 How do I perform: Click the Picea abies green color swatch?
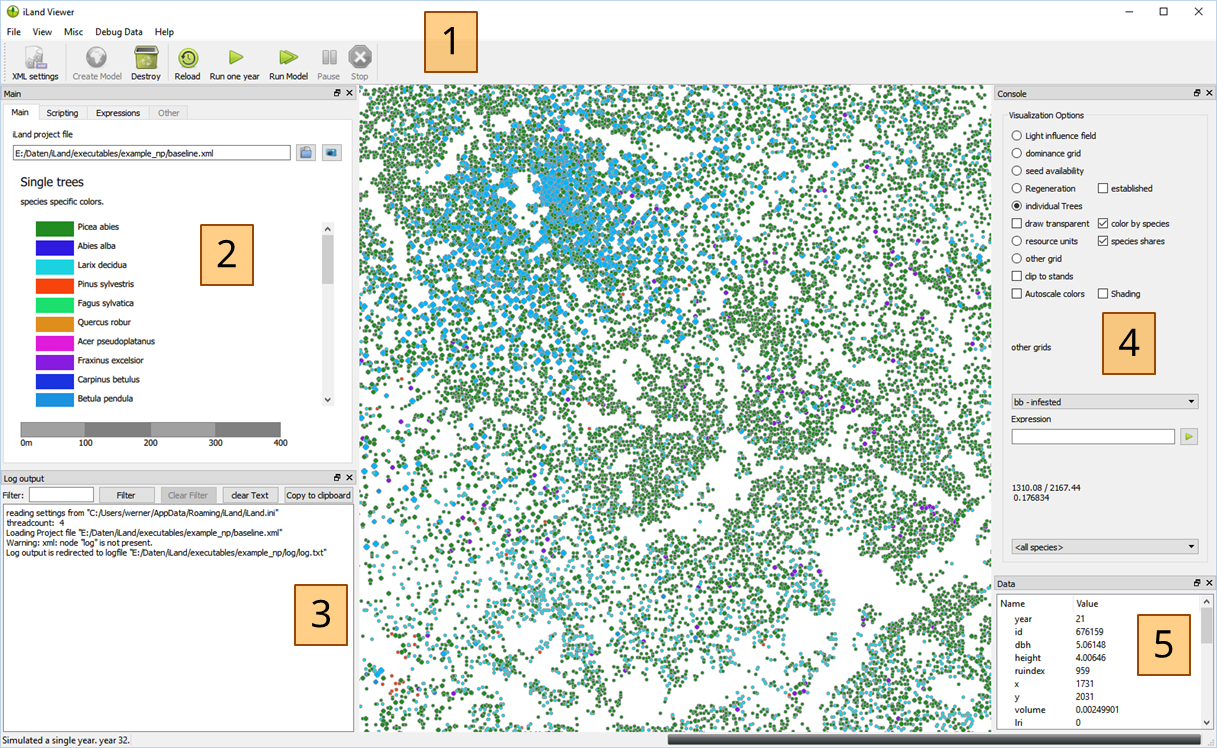55,228
